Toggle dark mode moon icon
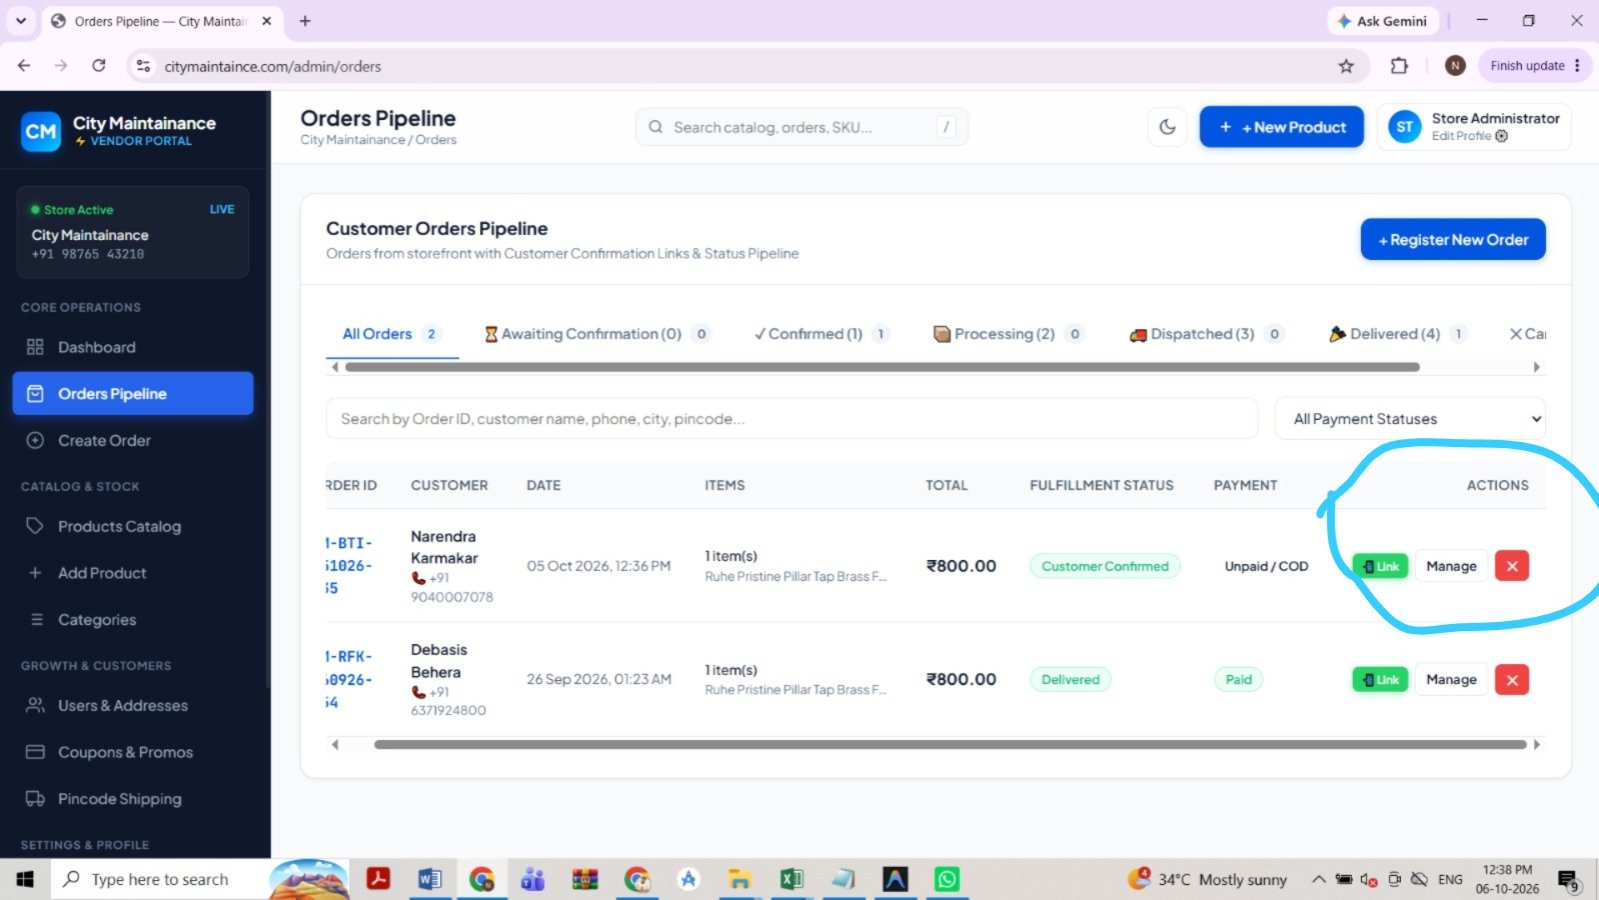 tap(1167, 127)
